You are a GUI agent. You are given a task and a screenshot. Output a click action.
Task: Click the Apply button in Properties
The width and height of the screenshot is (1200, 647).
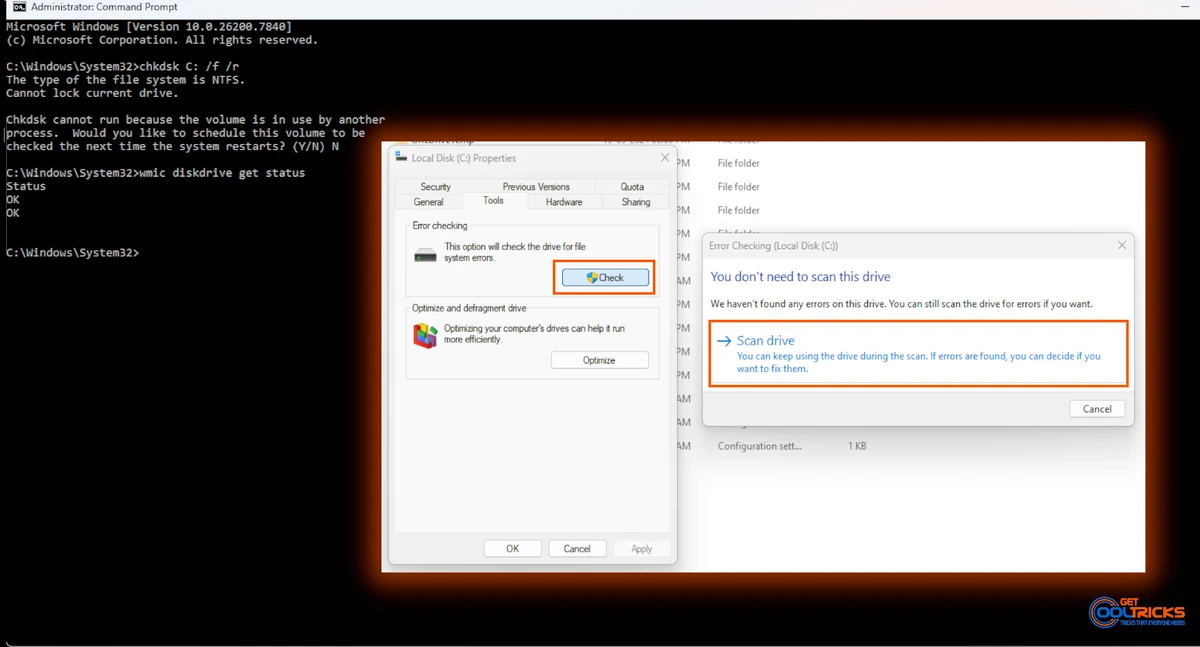(x=642, y=548)
